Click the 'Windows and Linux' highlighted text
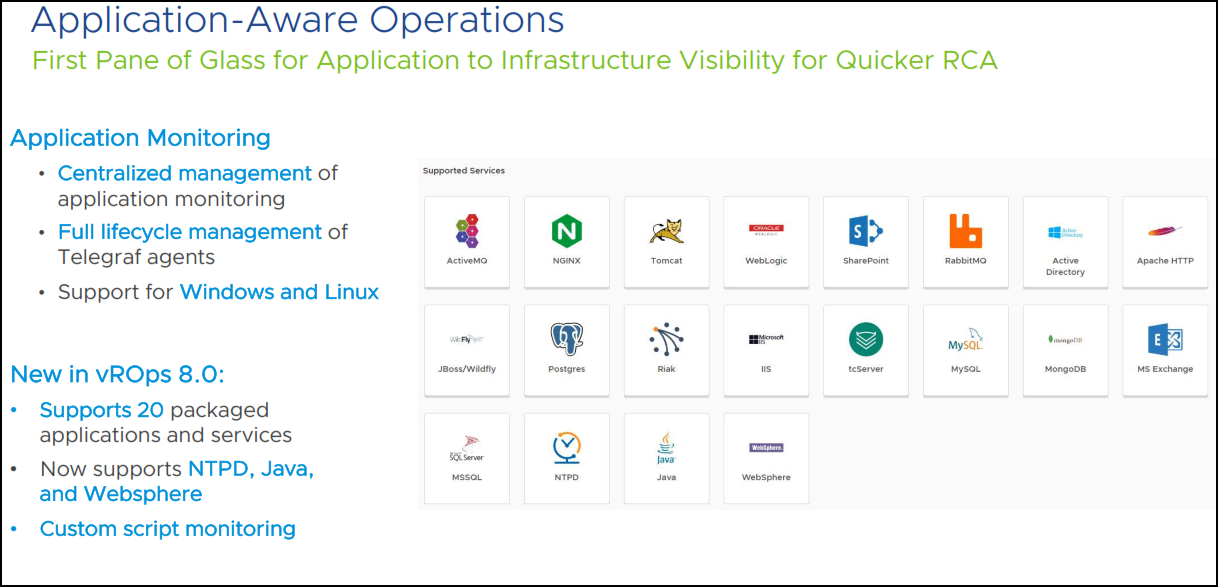Image resolution: width=1218 pixels, height=587 pixels. [279, 292]
